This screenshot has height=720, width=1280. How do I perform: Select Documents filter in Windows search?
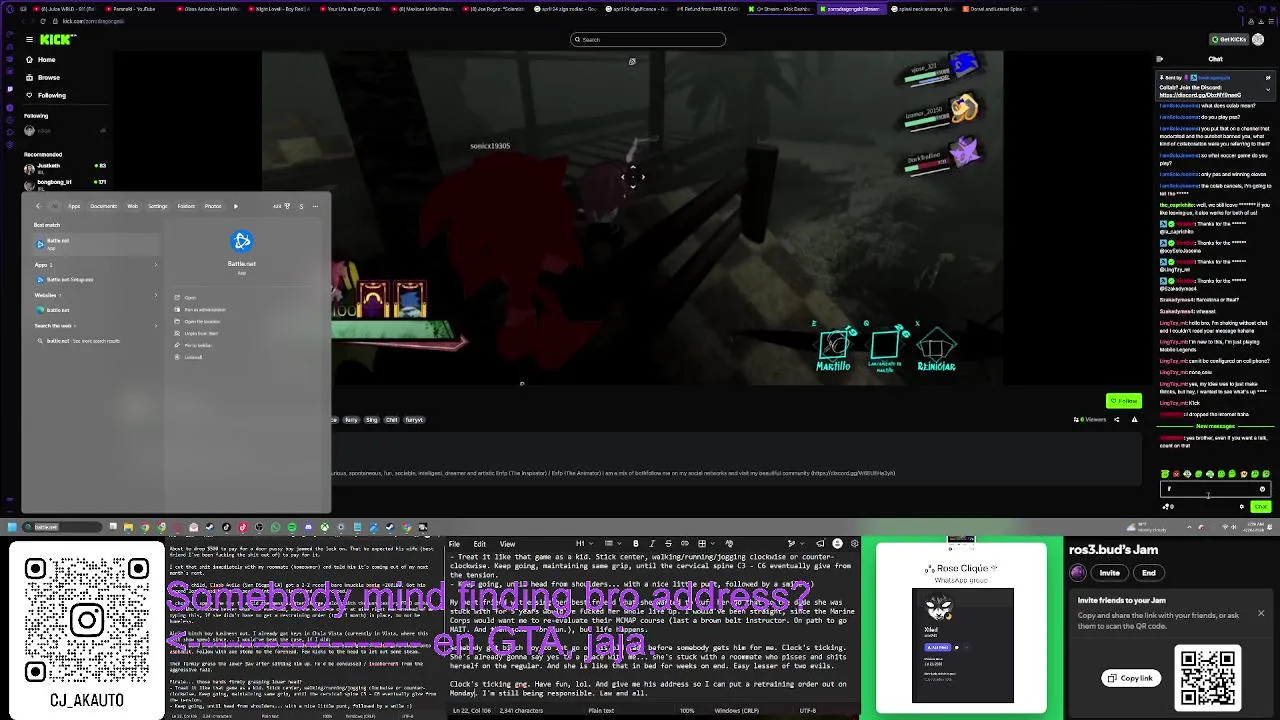pyautogui.click(x=104, y=206)
